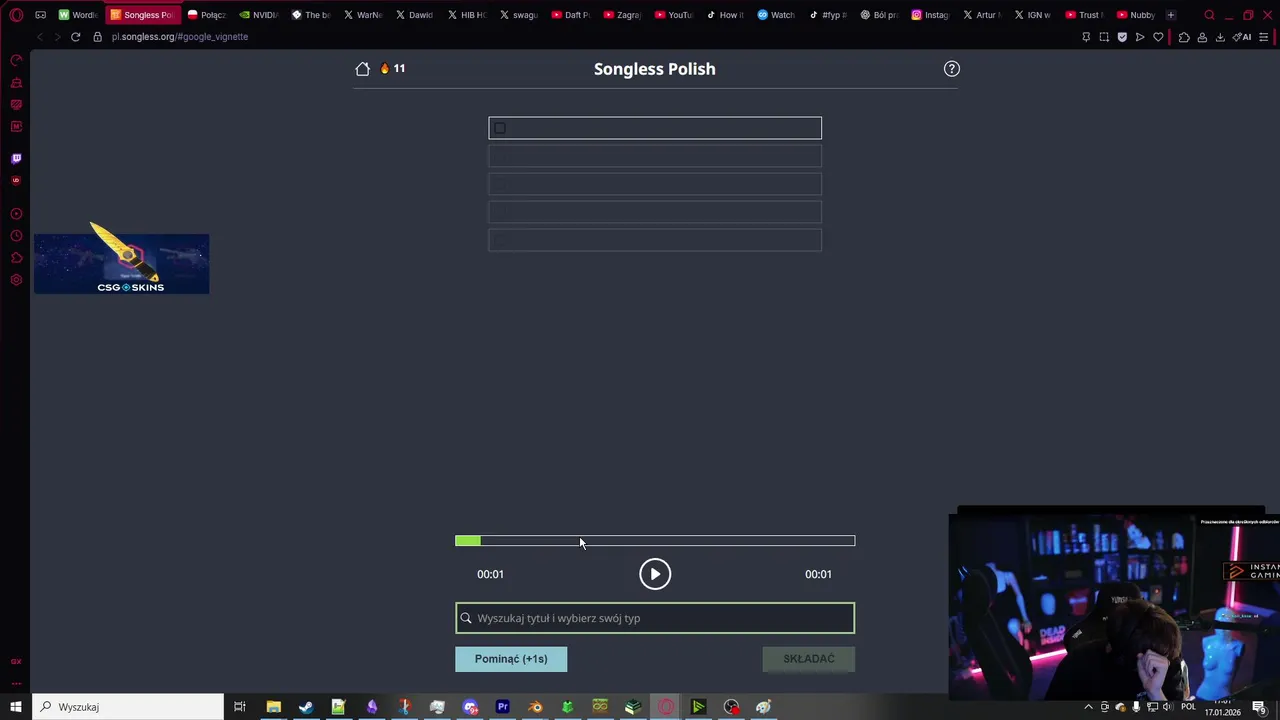Play the song snippet

[655, 574]
